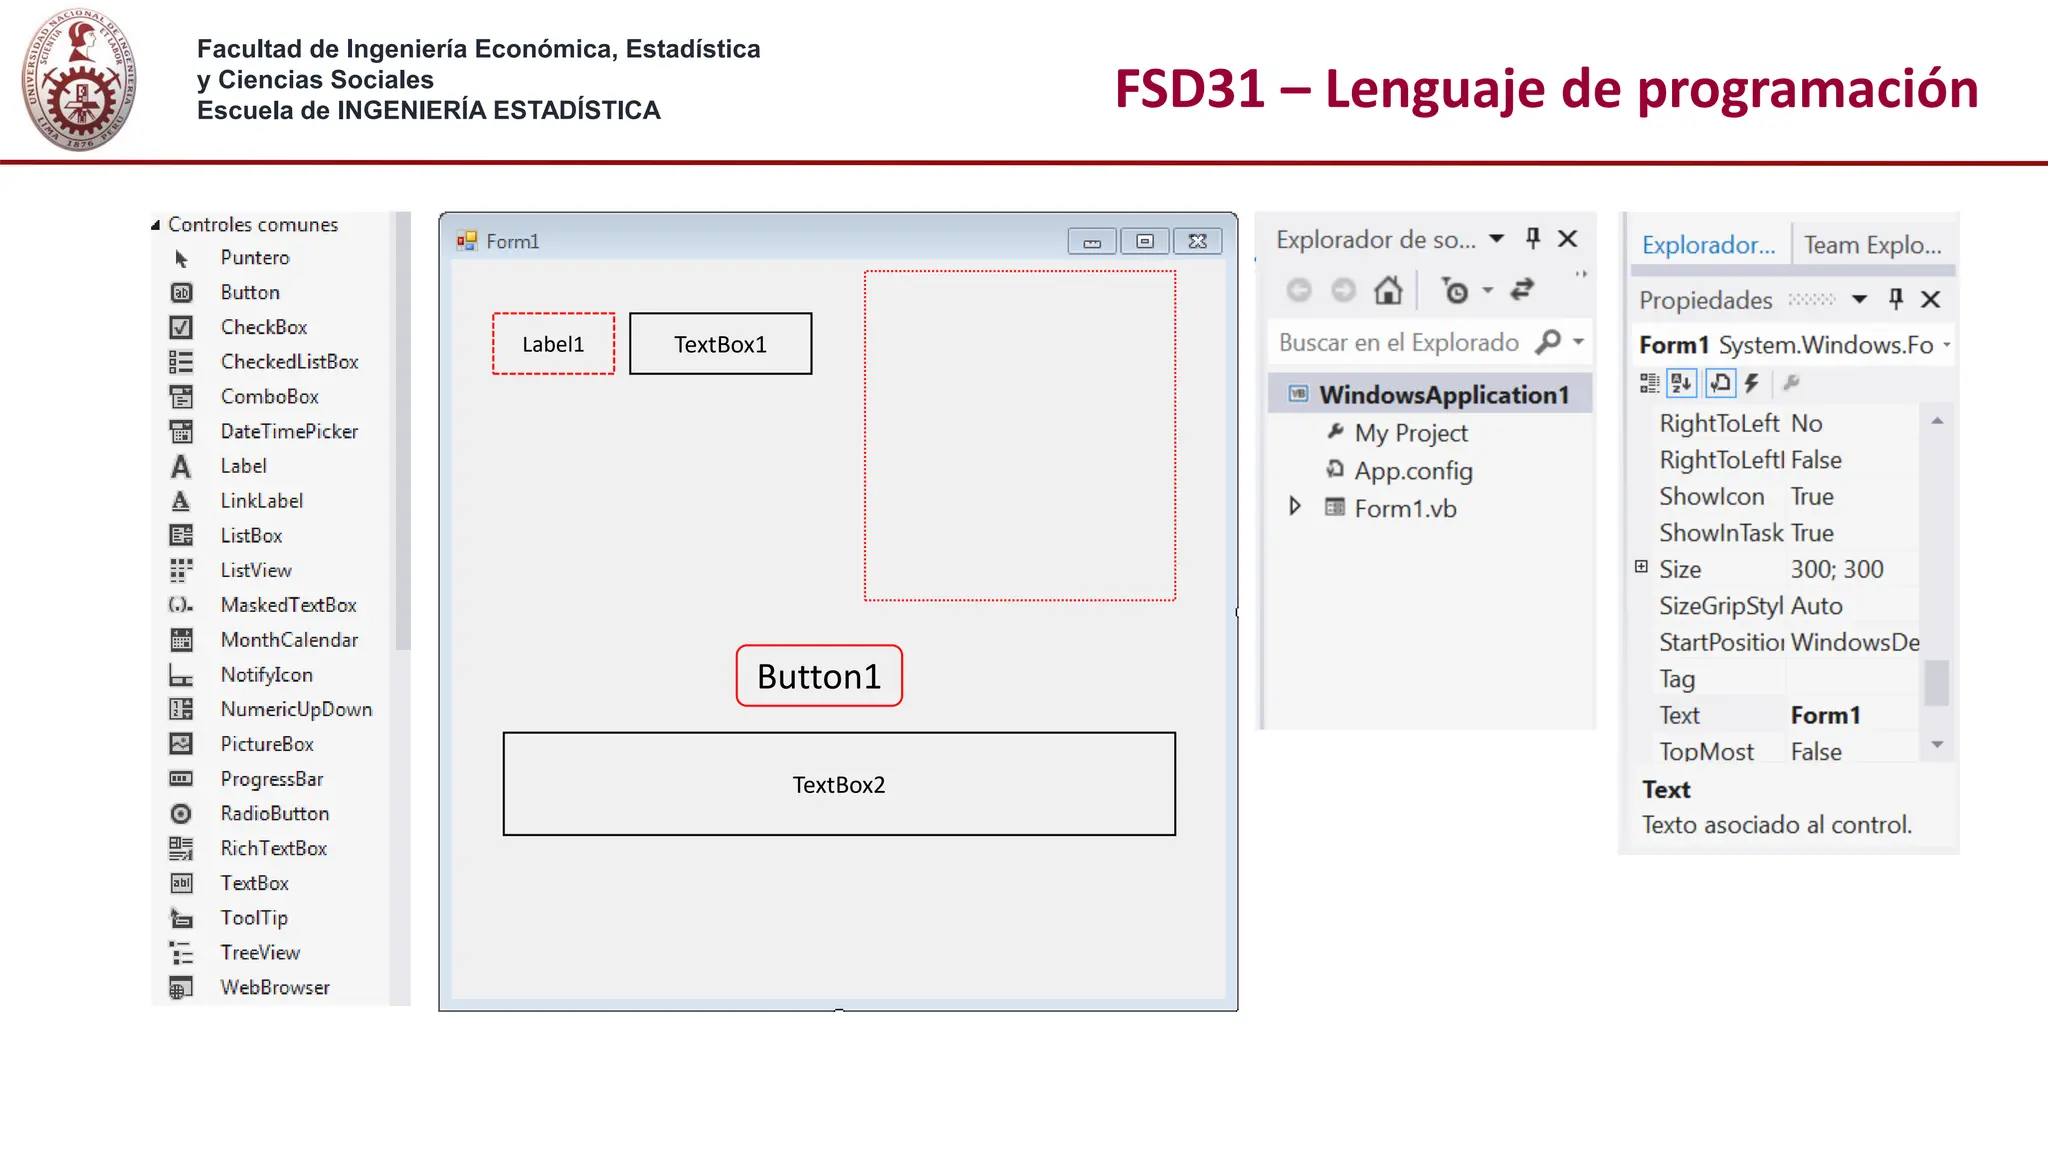Click properties scrollbar down arrow
Image resolution: width=2048 pixels, height=1152 pixels.
[1937, 745]
